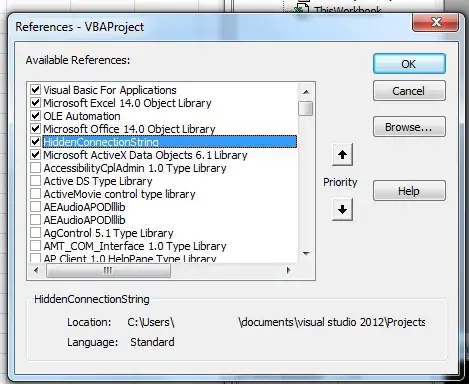This screenshot has width=469, height=384.
Task: Select Active DS Type Library row text
Action: [x=98, y=181]
